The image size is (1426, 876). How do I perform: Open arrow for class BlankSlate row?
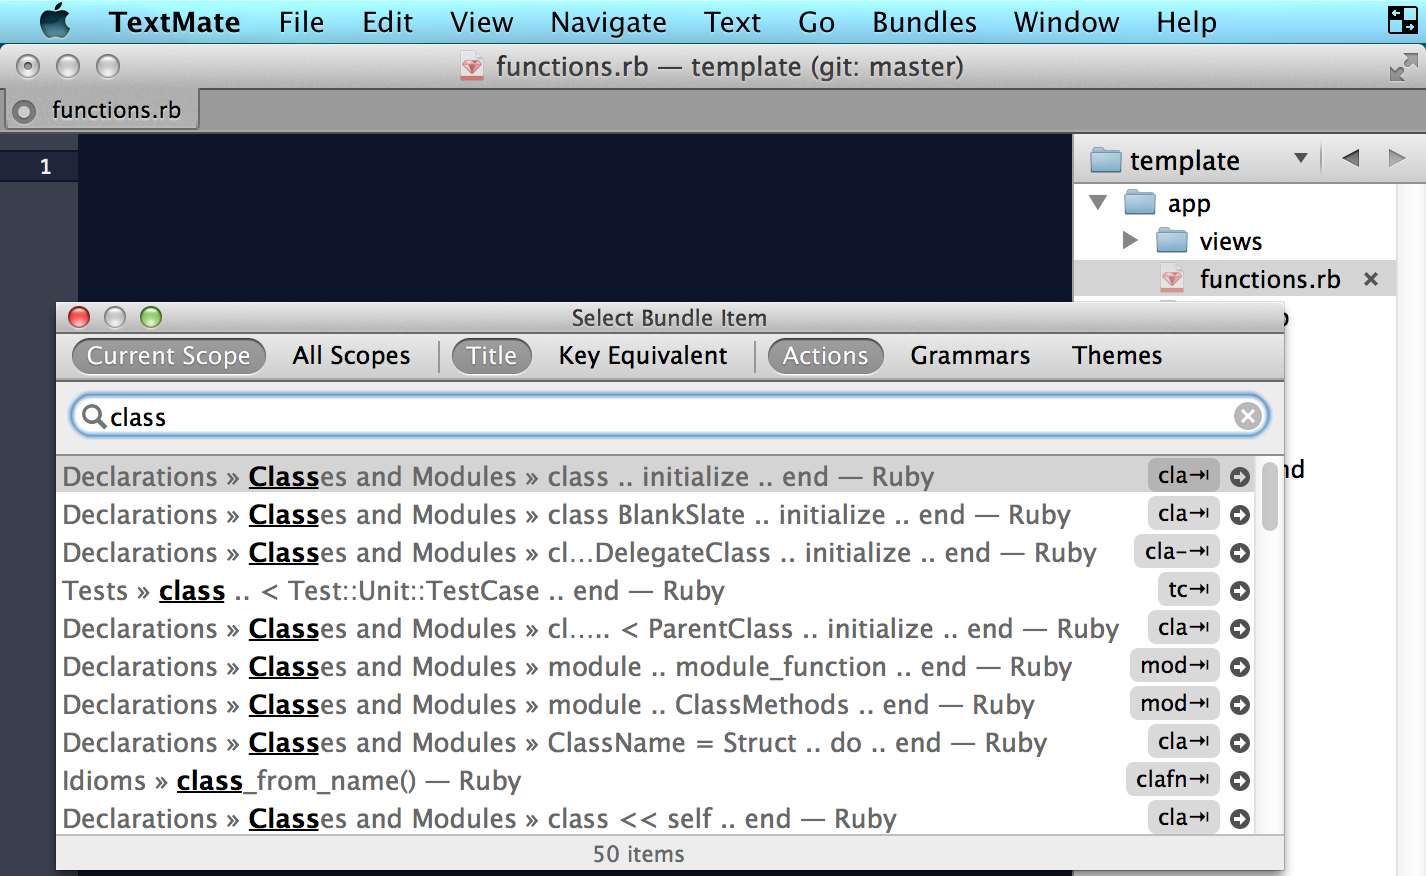(1240, 515)
